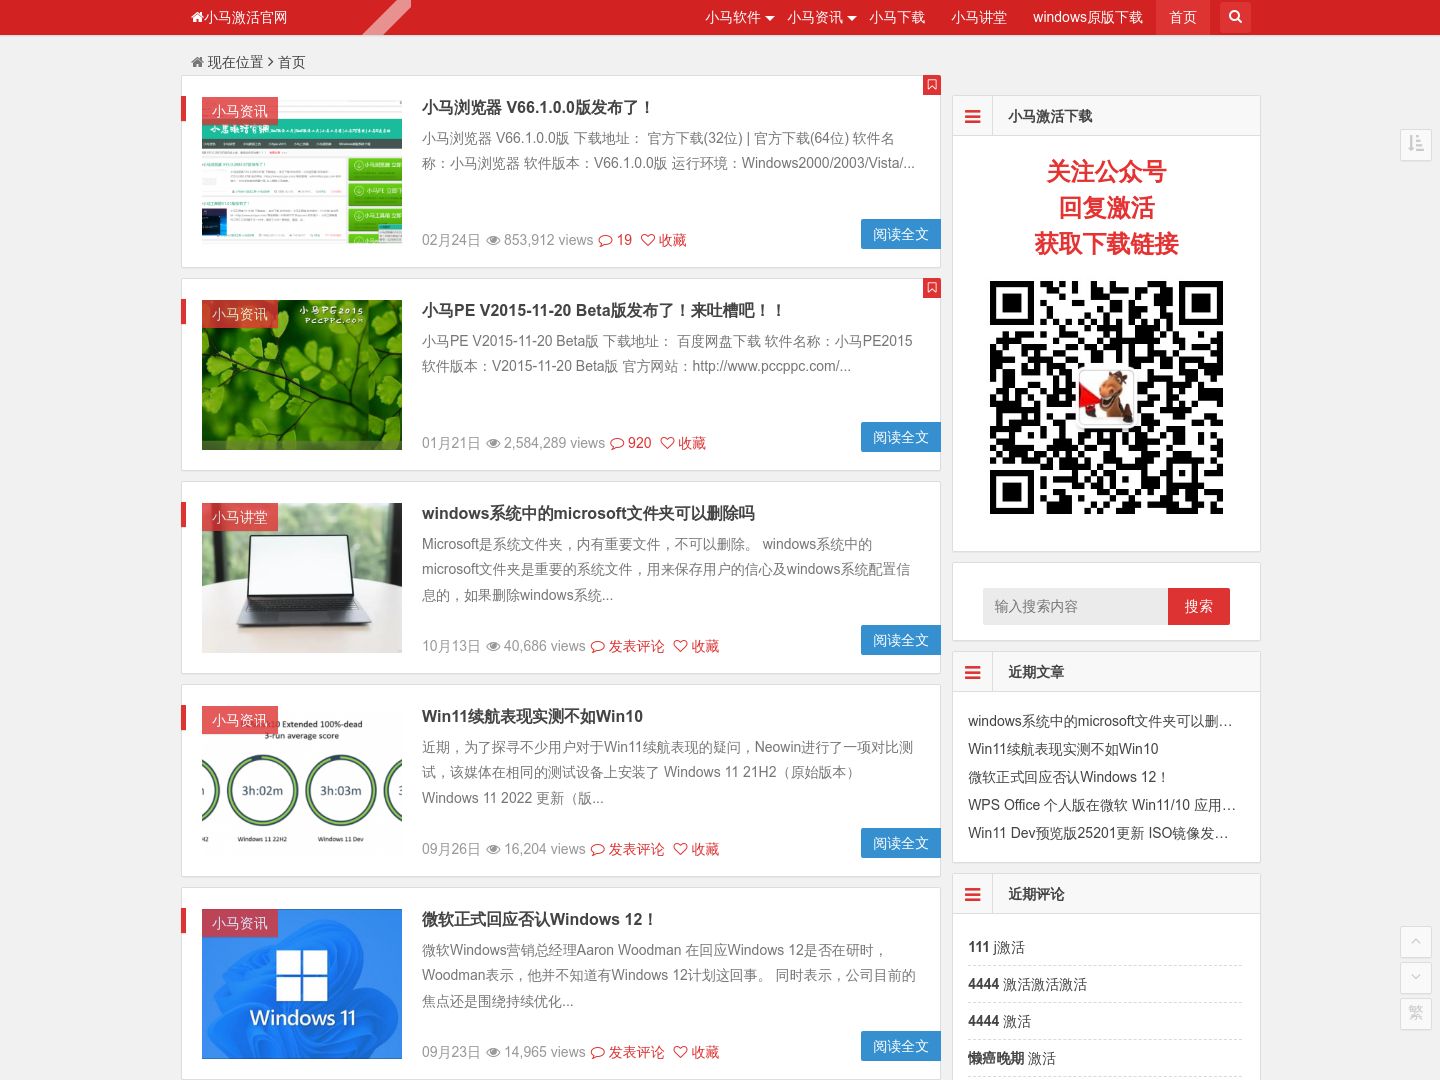Open recent article WPS Office 个人版
Image resolution: width=1440 pixels, height=1080 pixels.
[1102, 805]
